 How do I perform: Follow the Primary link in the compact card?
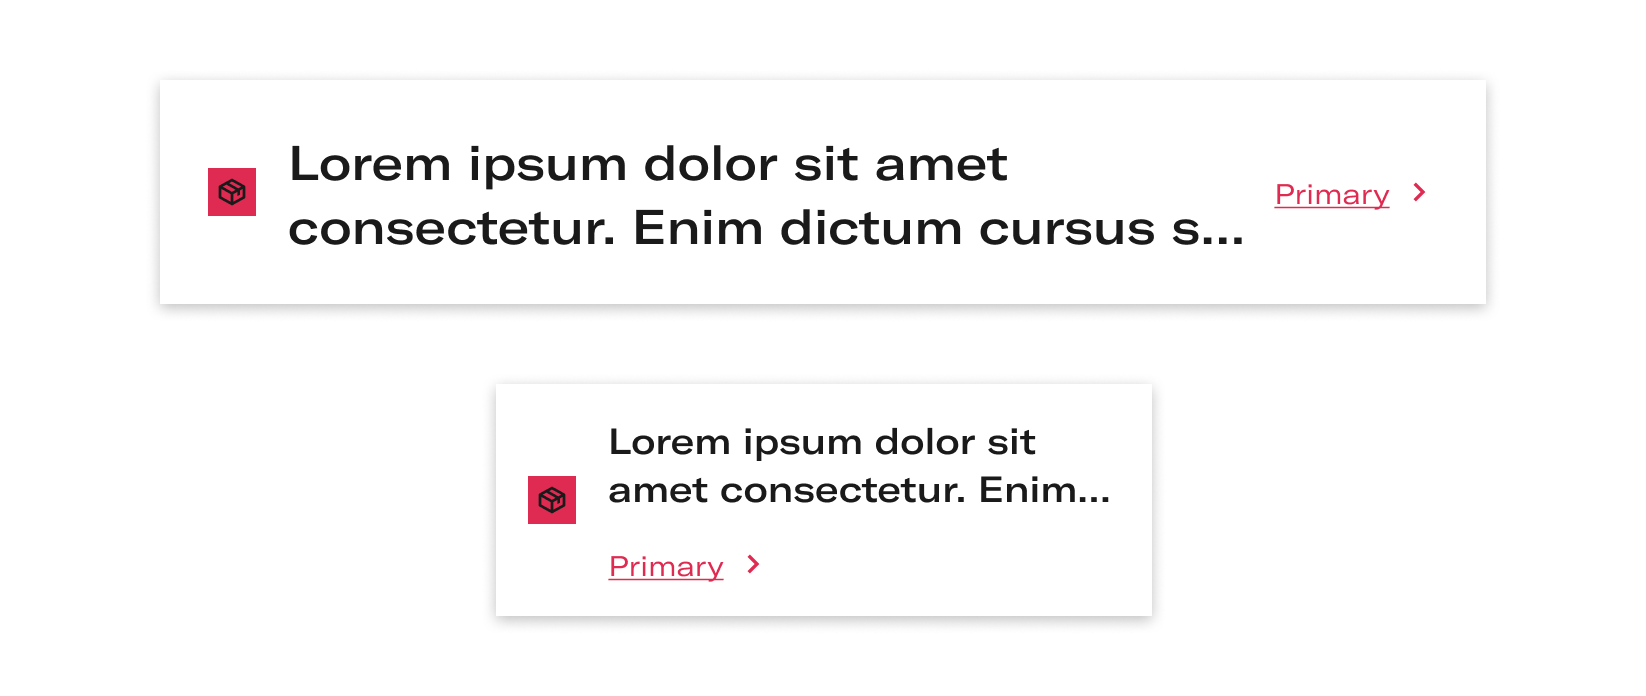click(666, 566)
